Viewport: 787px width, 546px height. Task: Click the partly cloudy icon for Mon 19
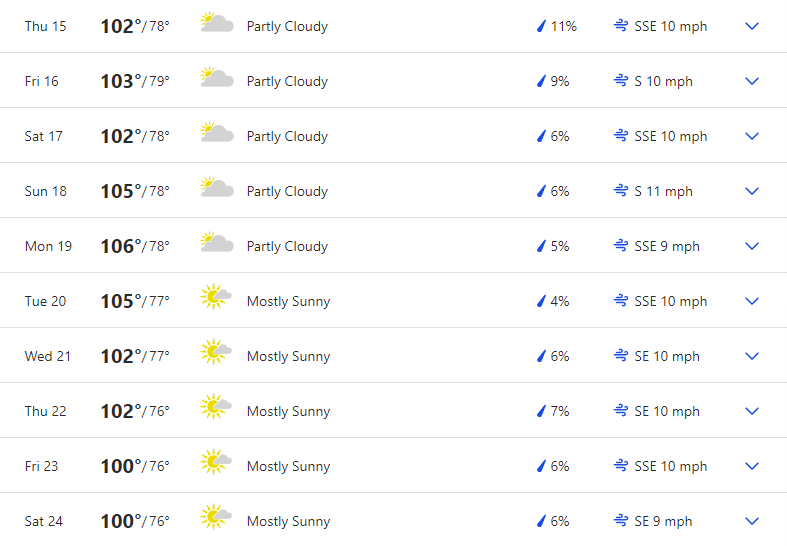[x=217, y=243]
